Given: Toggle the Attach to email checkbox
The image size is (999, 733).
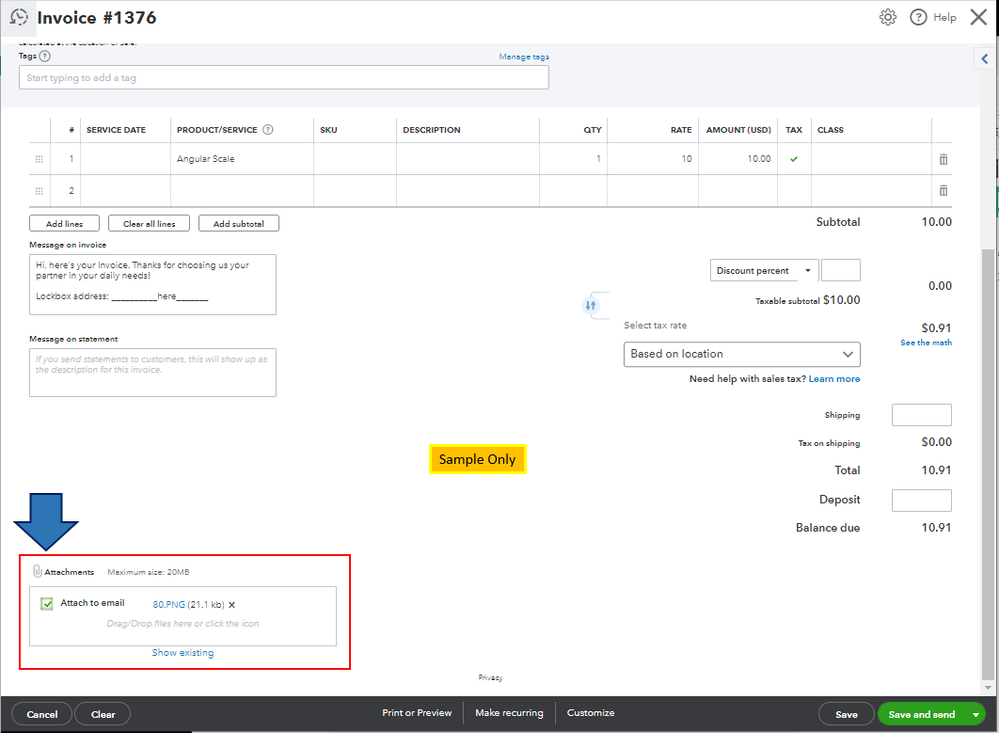Looking at the screenshot, I should pyautogui.click(x=47, y=603).
